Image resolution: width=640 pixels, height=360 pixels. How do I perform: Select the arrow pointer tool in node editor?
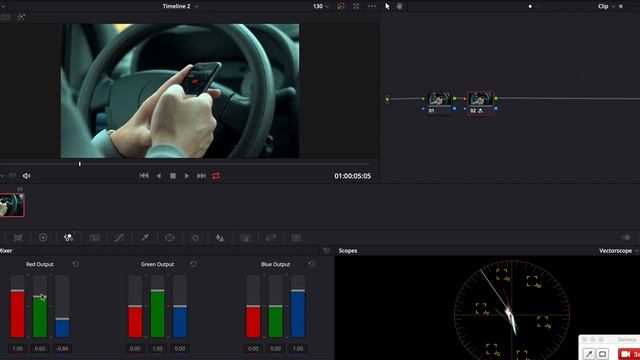[387, 6]
